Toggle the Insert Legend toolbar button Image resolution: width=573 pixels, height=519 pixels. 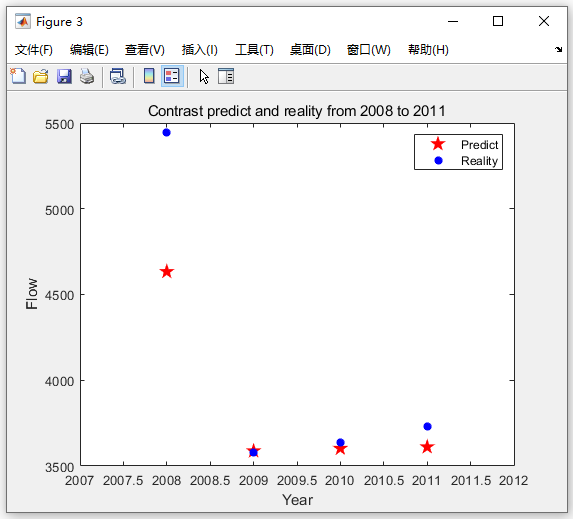[172, 76]
